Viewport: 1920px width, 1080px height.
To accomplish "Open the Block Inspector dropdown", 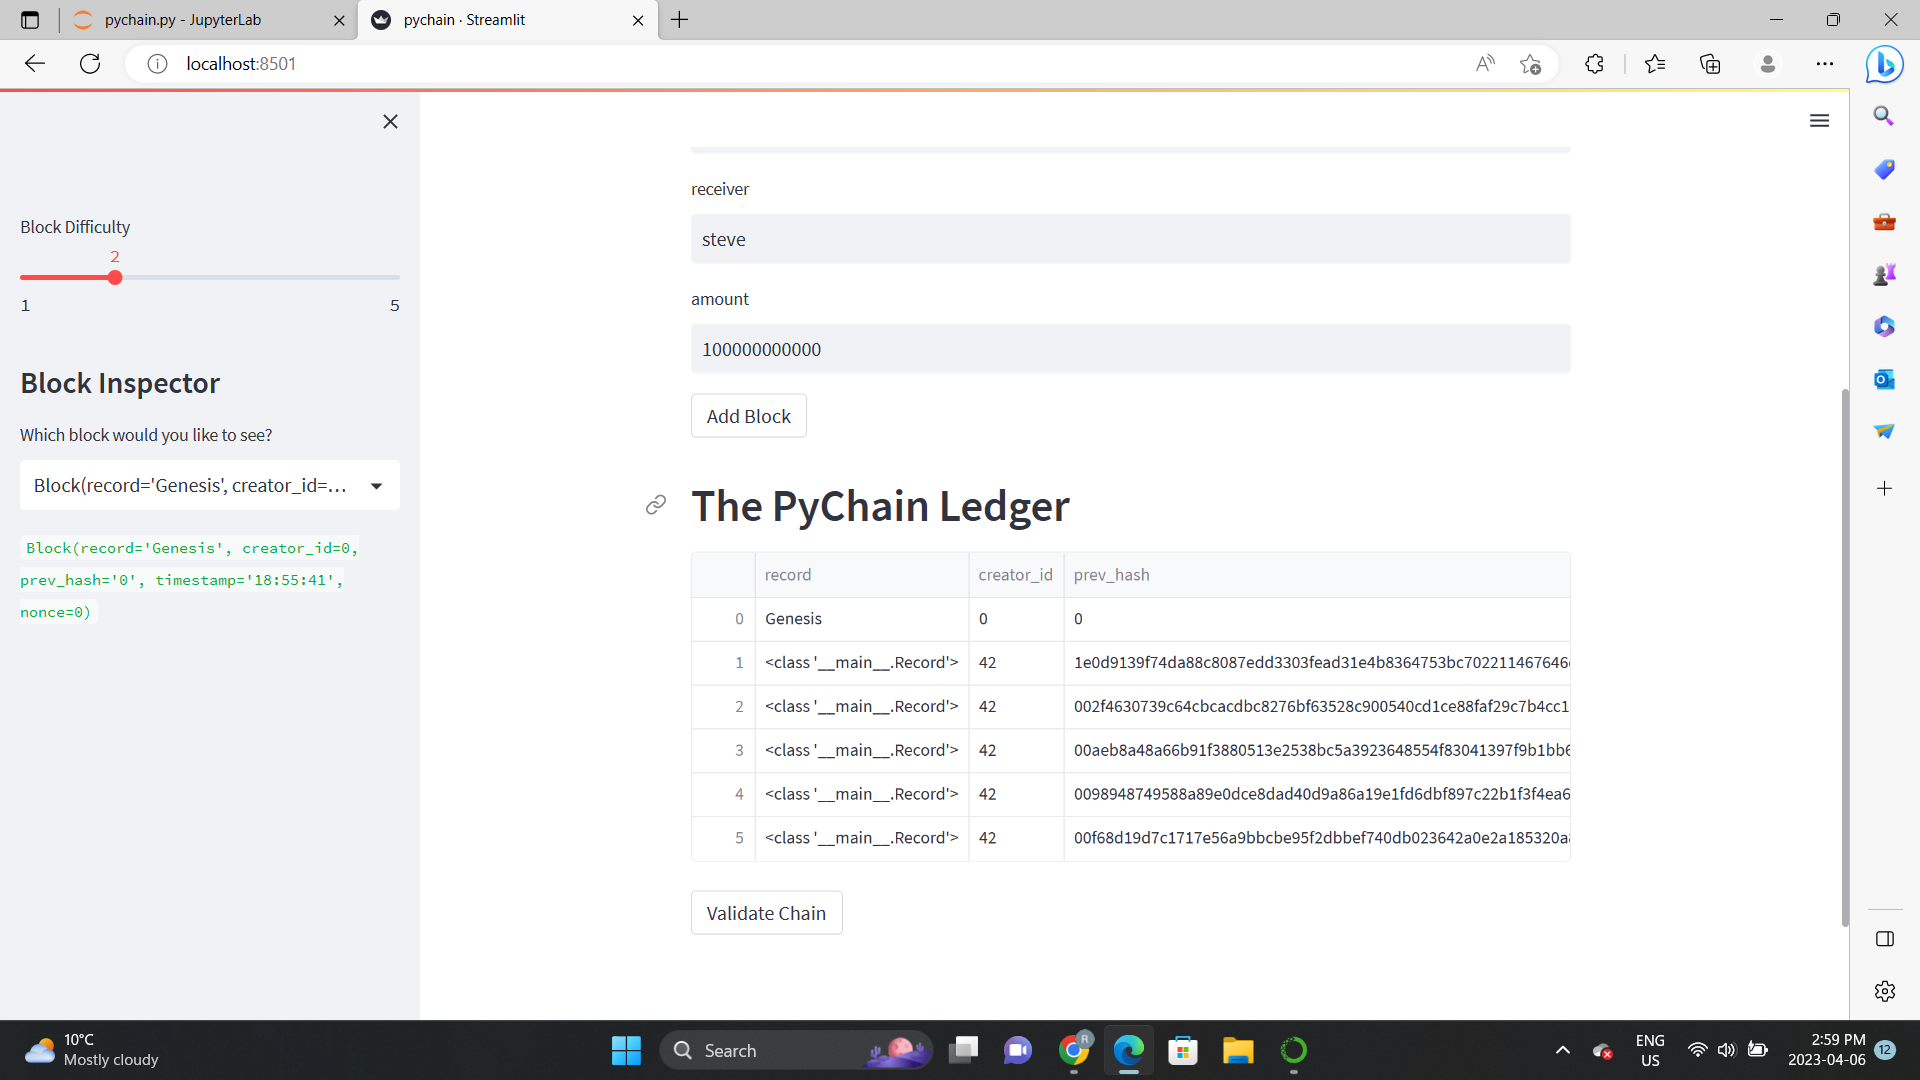I will [x=209, y=485].
